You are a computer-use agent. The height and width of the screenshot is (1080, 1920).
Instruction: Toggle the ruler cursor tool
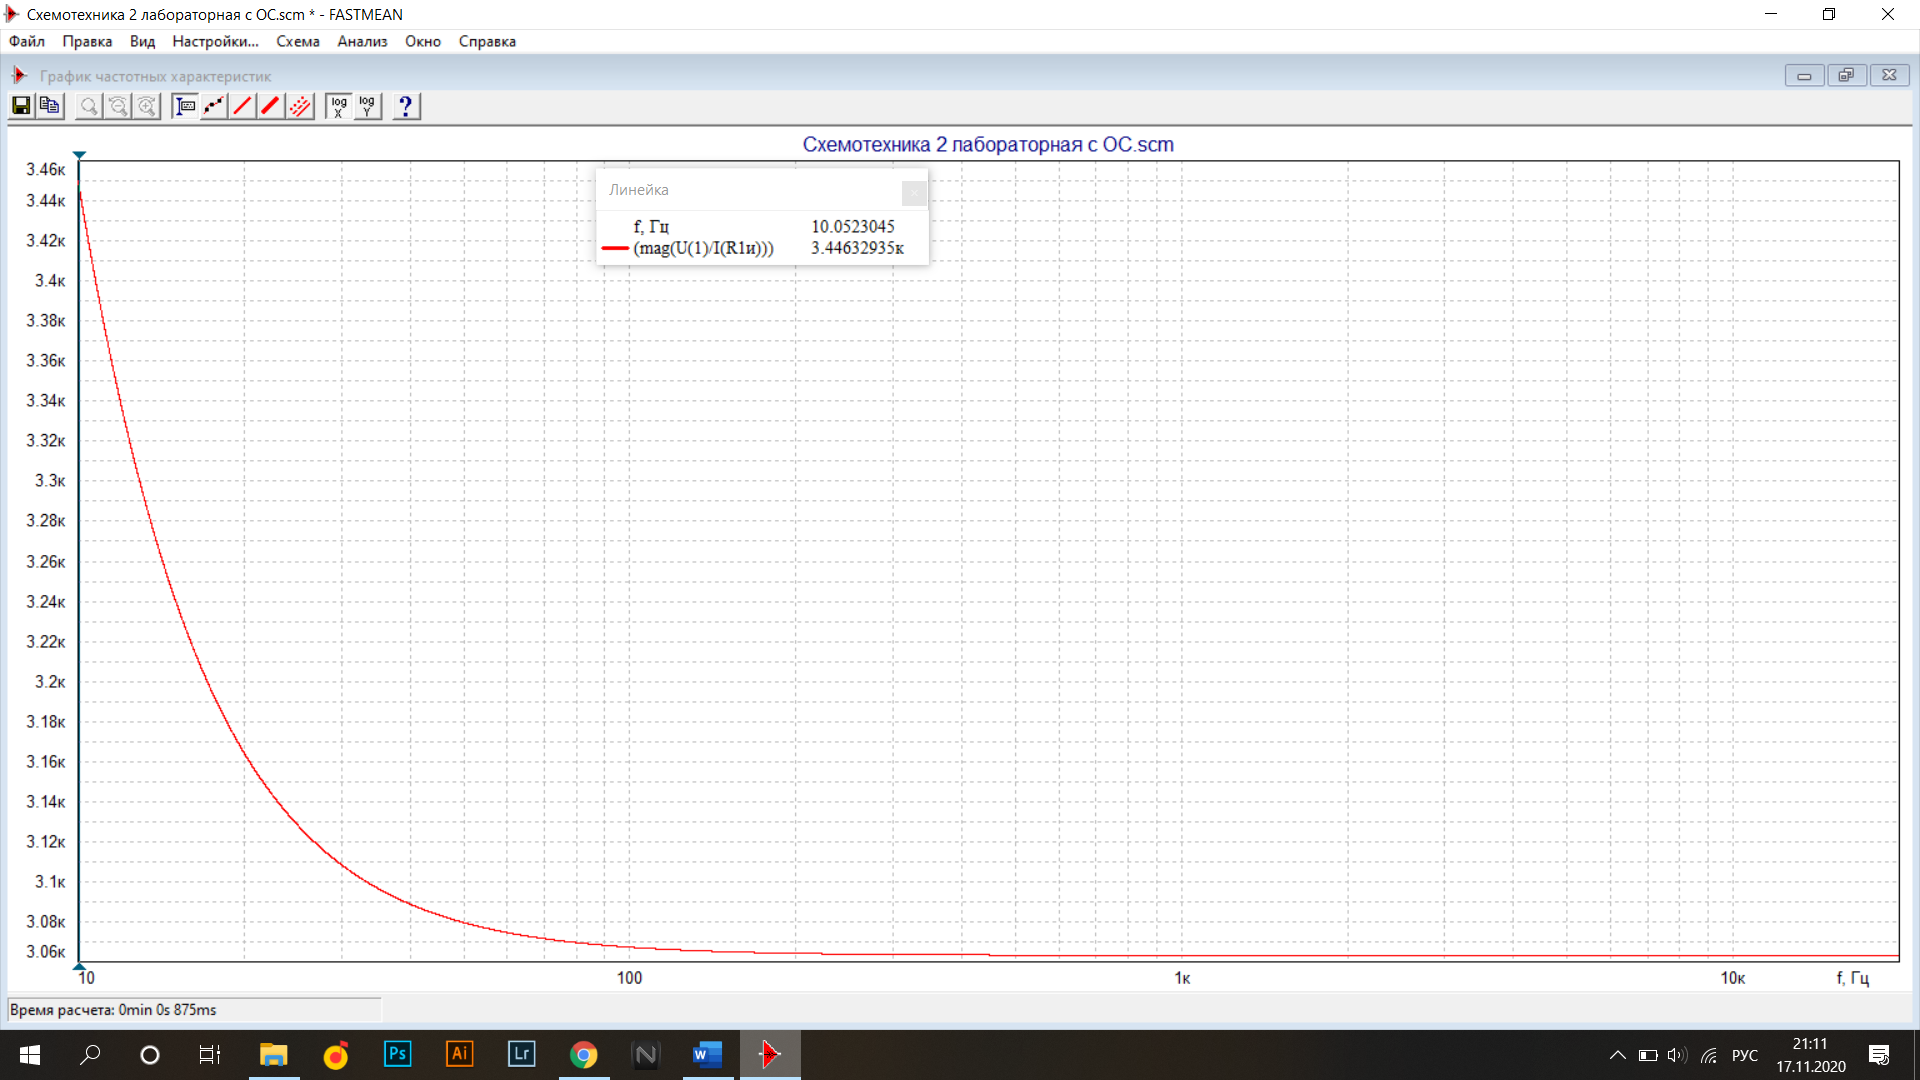(x=185, y=106)
